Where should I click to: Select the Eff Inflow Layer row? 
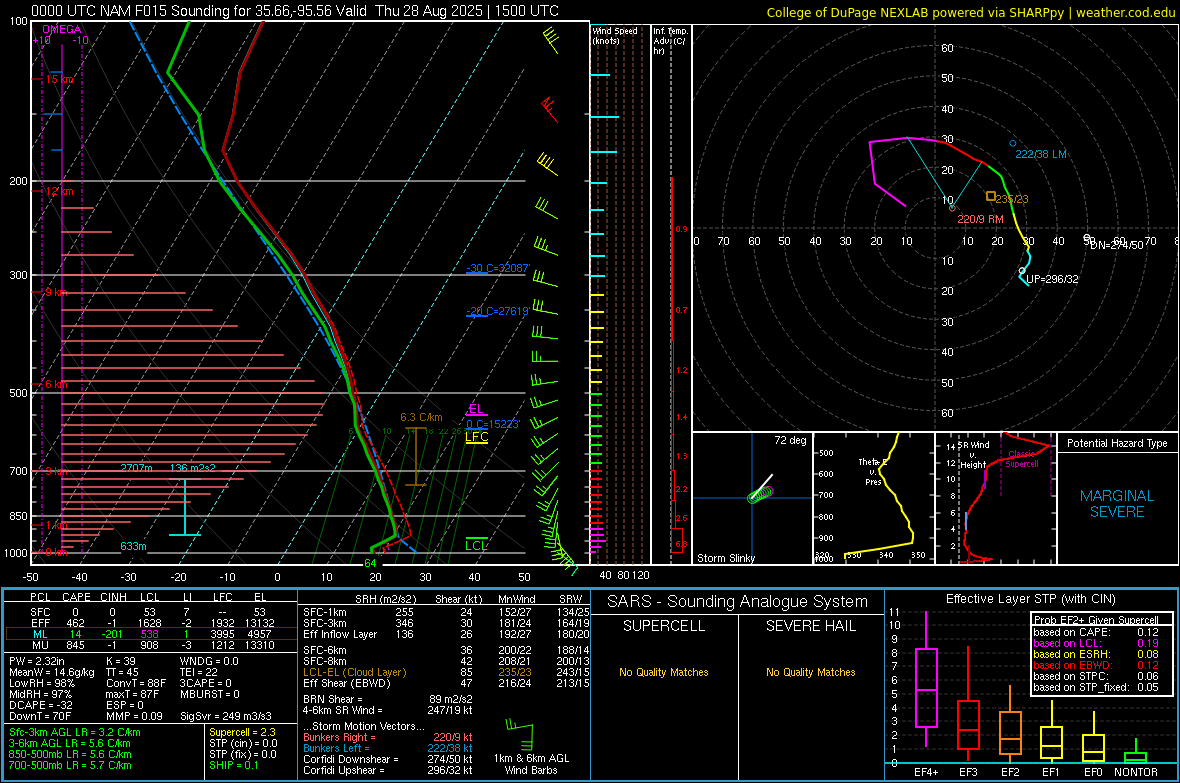pyautogui.click(x=446, y=635)
